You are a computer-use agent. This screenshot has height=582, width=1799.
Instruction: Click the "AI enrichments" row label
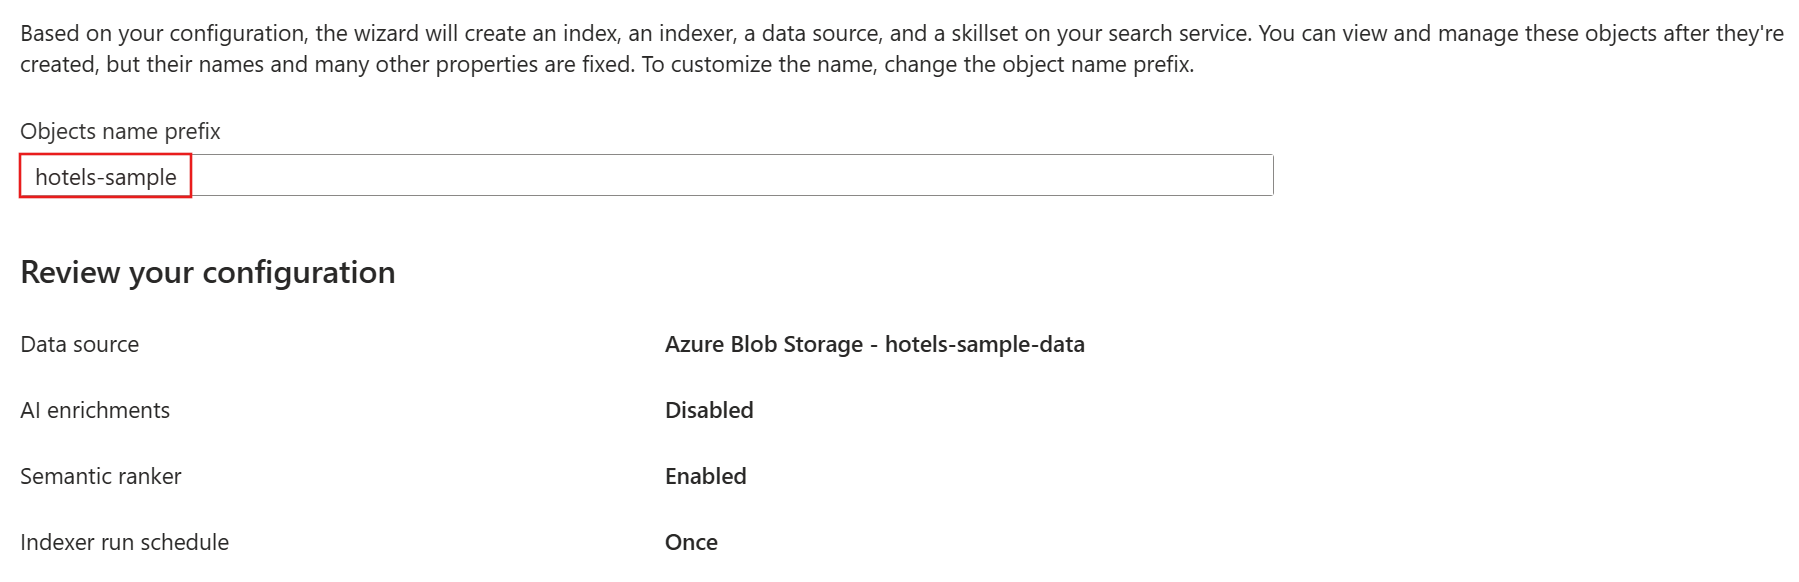point(95,410)
